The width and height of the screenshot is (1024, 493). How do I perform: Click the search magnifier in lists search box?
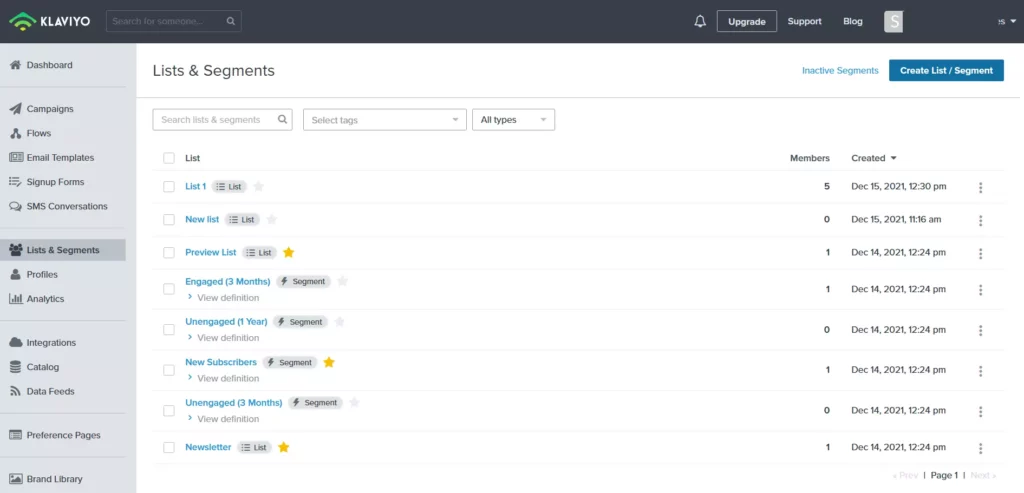coord(283,120)
